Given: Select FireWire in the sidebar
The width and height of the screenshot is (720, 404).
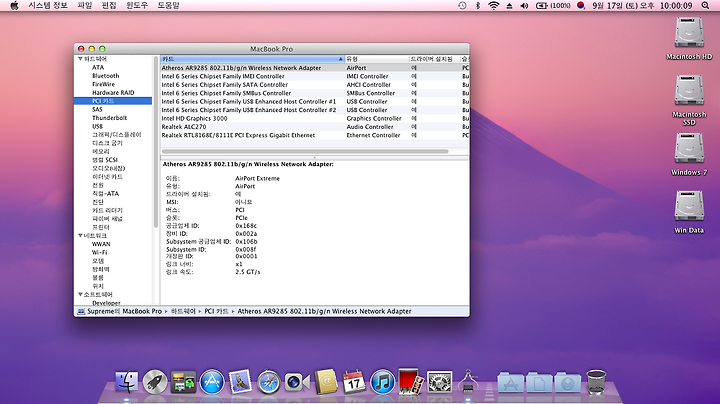Looking at the screenshot, I should click(x=103, y=84).
